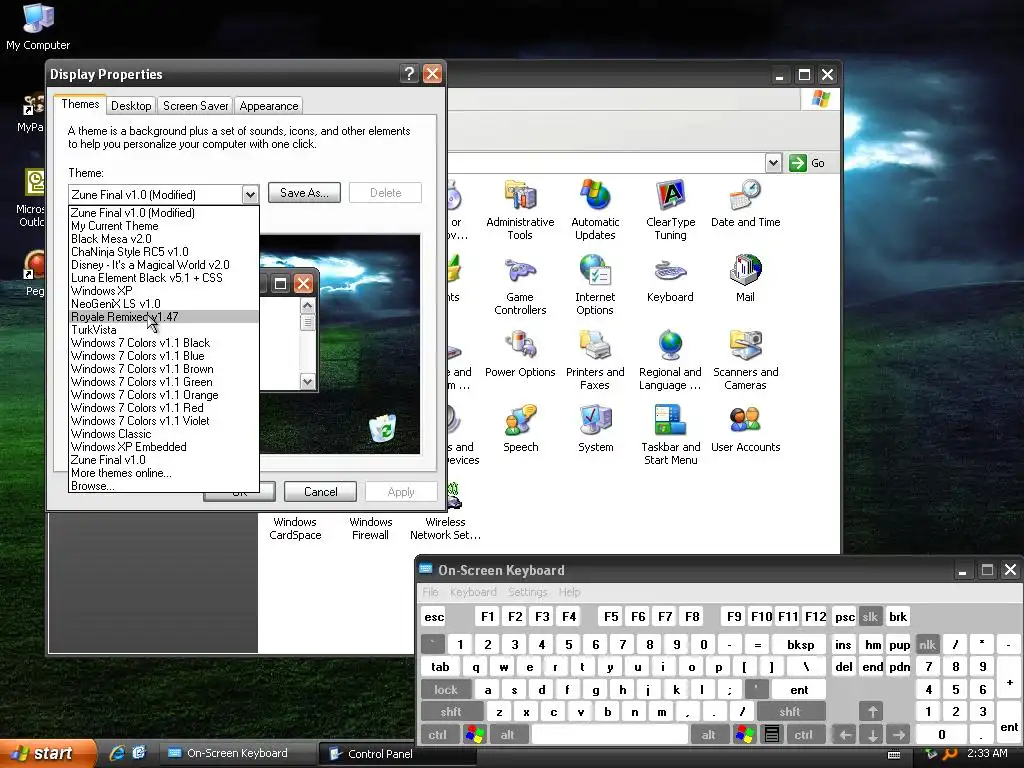Open Keyboard menu in On-Screen Keyboard
The height and width of the screenshot is (768, 1024).
point(473,592)
